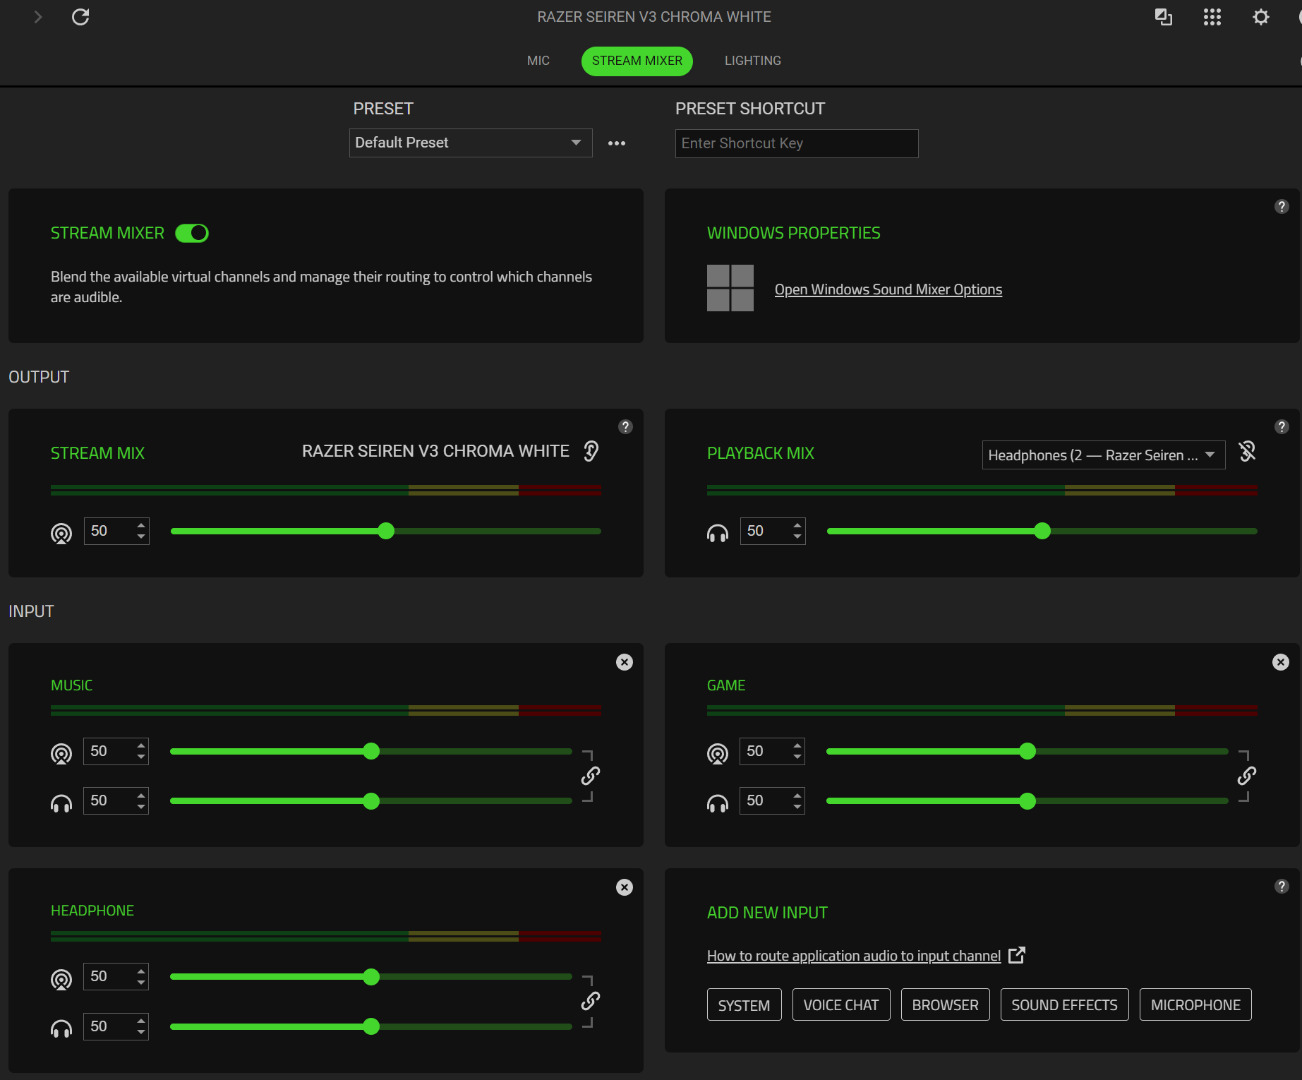
Task: Click the help icon in Add New Input
Action: [1281, 887]
